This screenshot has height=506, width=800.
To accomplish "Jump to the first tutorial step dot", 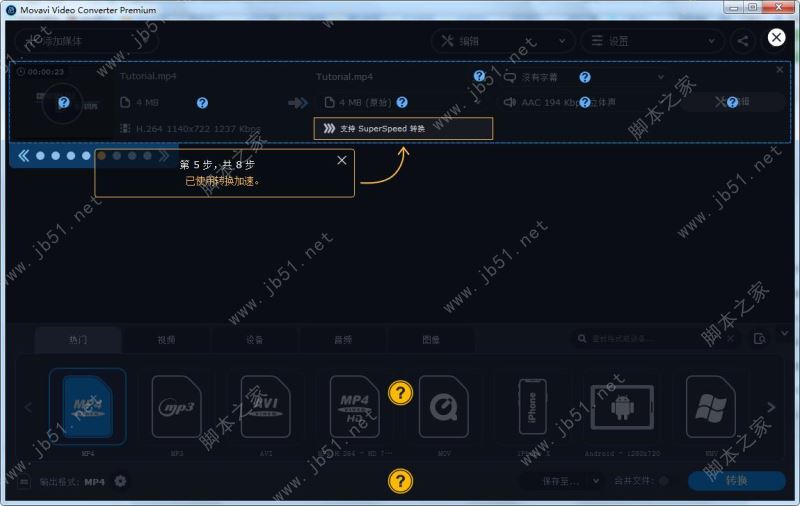I will click(x=40, y=156).
